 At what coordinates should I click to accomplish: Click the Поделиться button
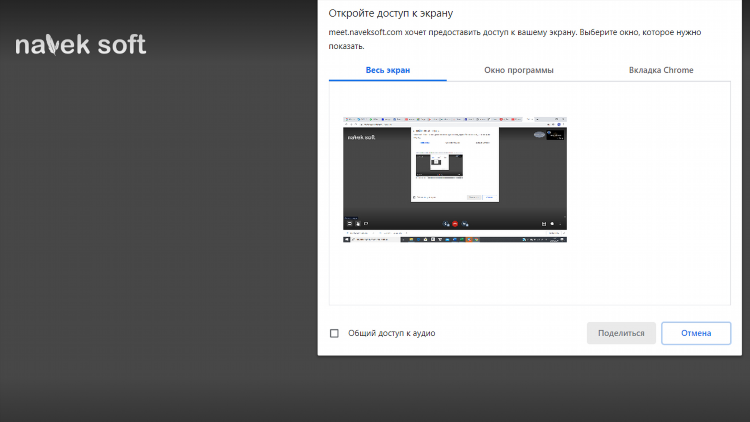tap(621, 333)
